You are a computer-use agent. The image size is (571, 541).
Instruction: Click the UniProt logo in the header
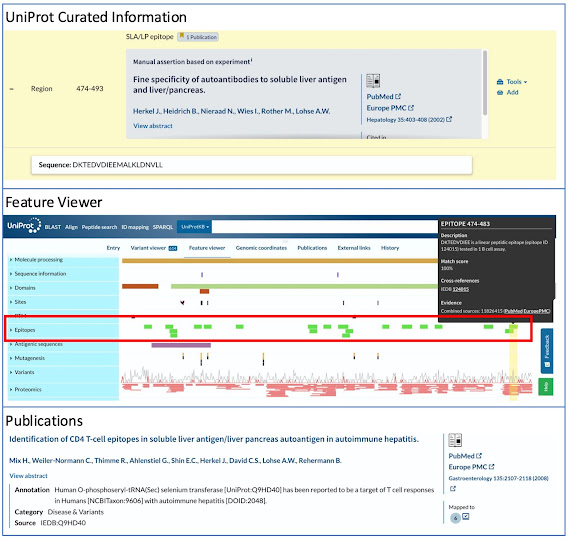[x=24, y=225]
